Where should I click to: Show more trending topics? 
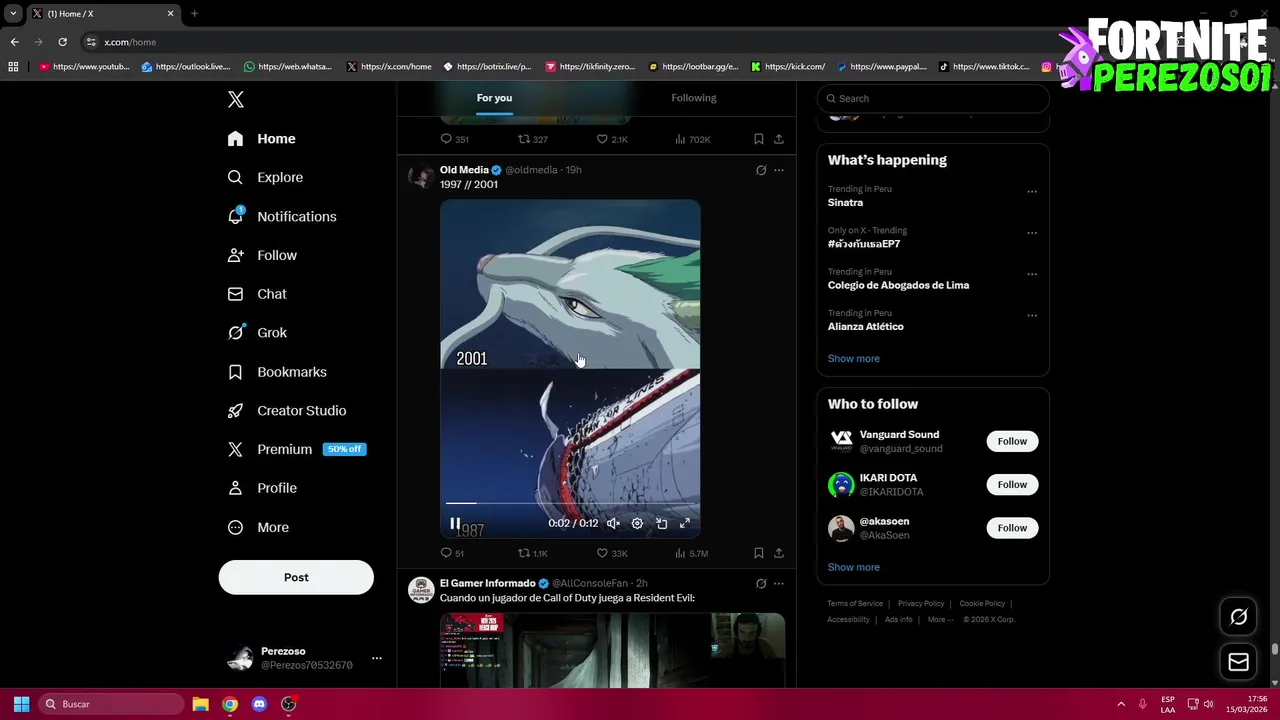853,358
